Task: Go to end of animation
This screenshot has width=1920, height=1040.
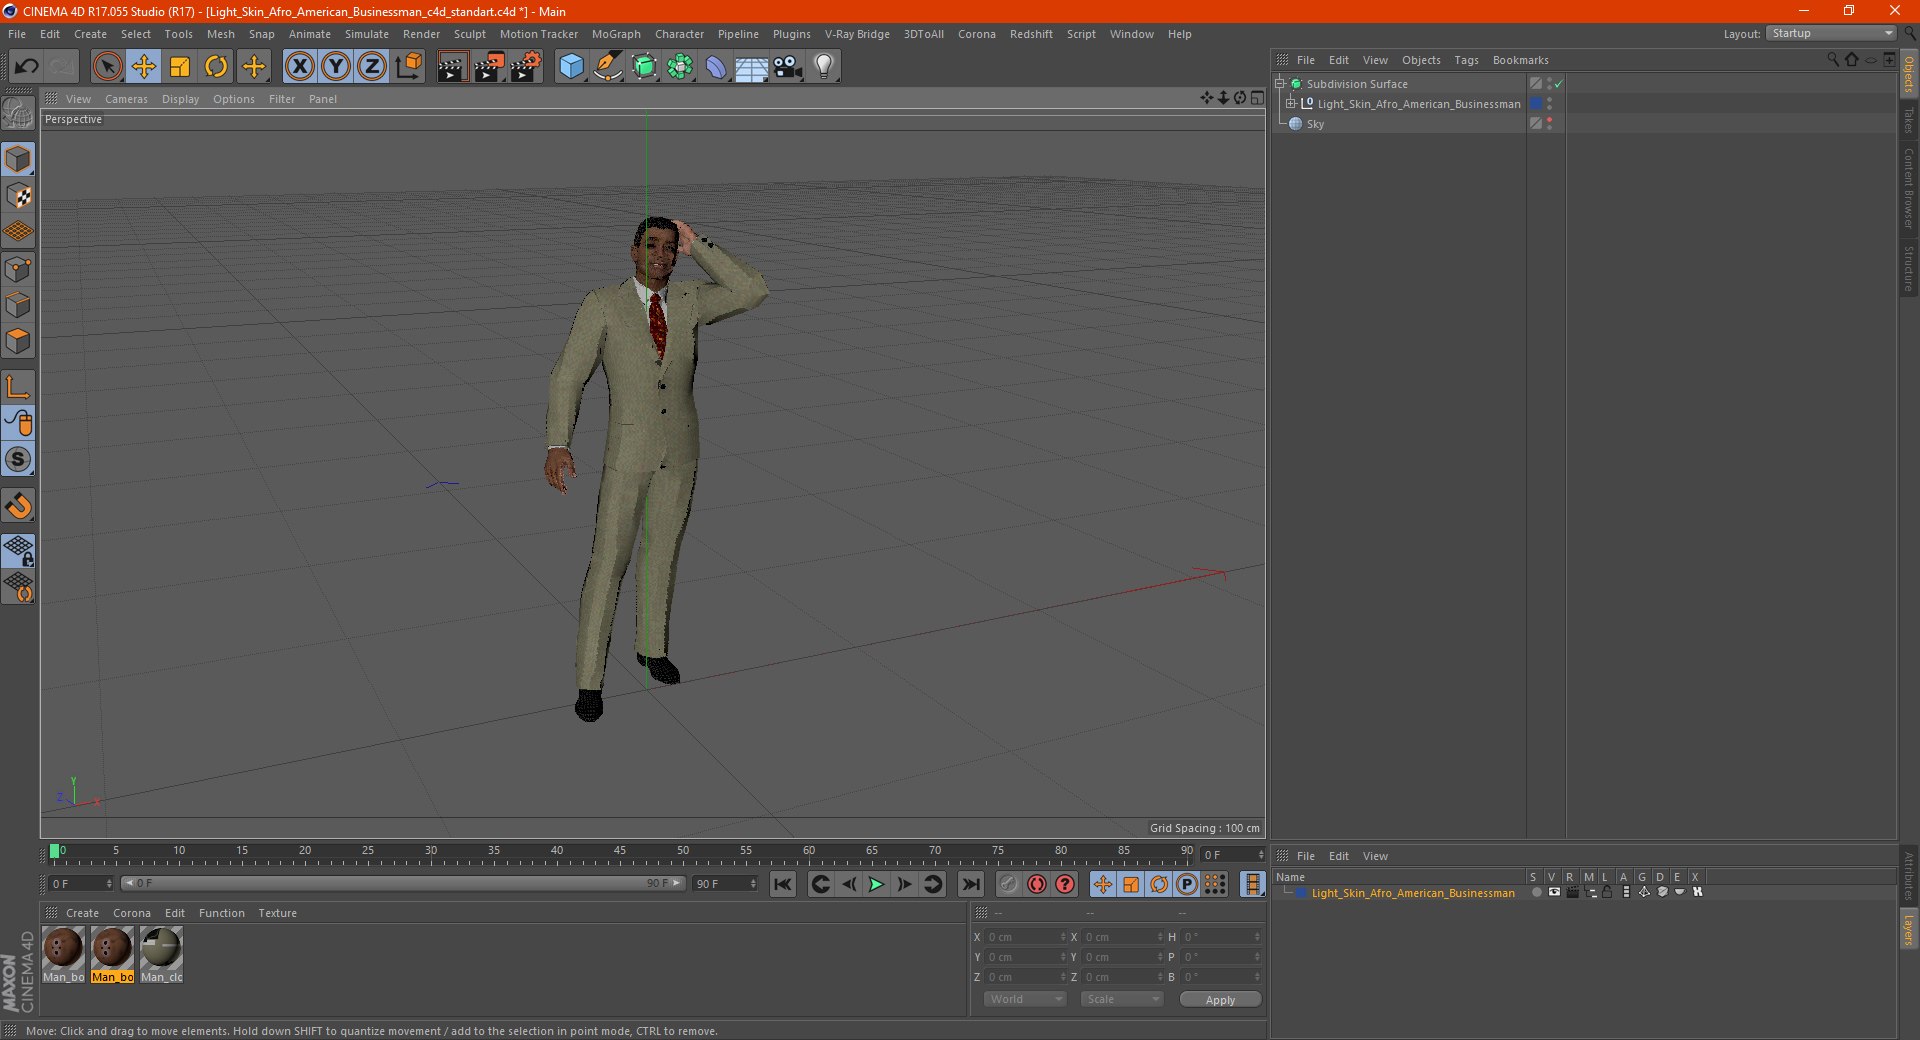Action: click(x=970, y=884)
